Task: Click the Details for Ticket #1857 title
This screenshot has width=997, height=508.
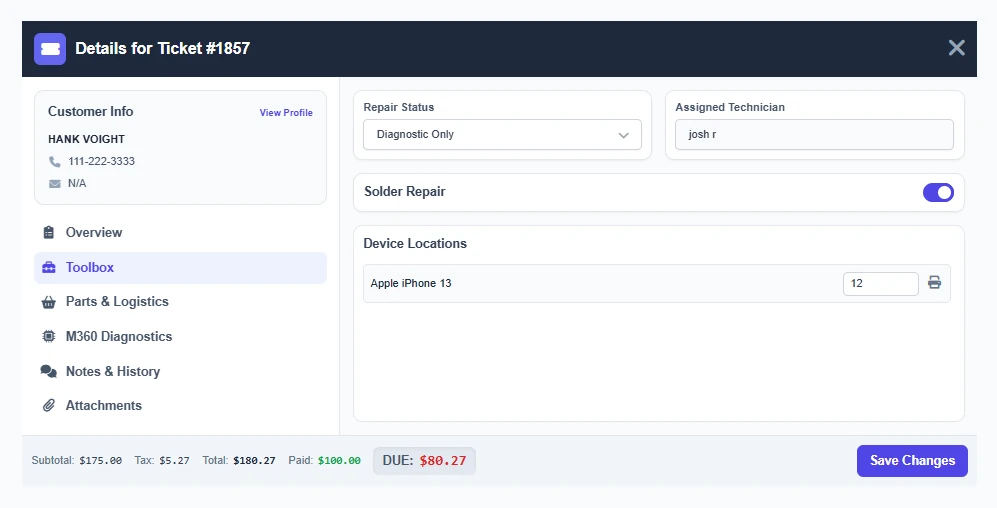Action: [163, 48]
